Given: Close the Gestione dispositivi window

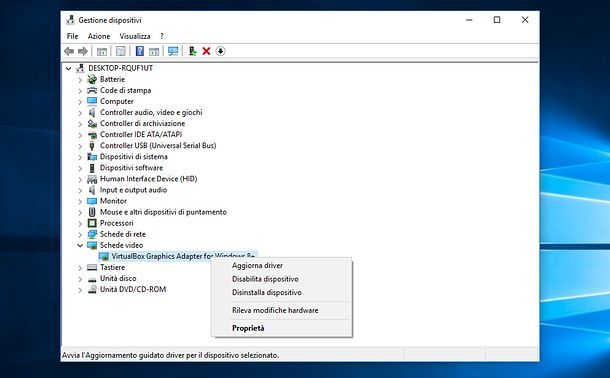Looking at the screenshot, I should 525,20.
